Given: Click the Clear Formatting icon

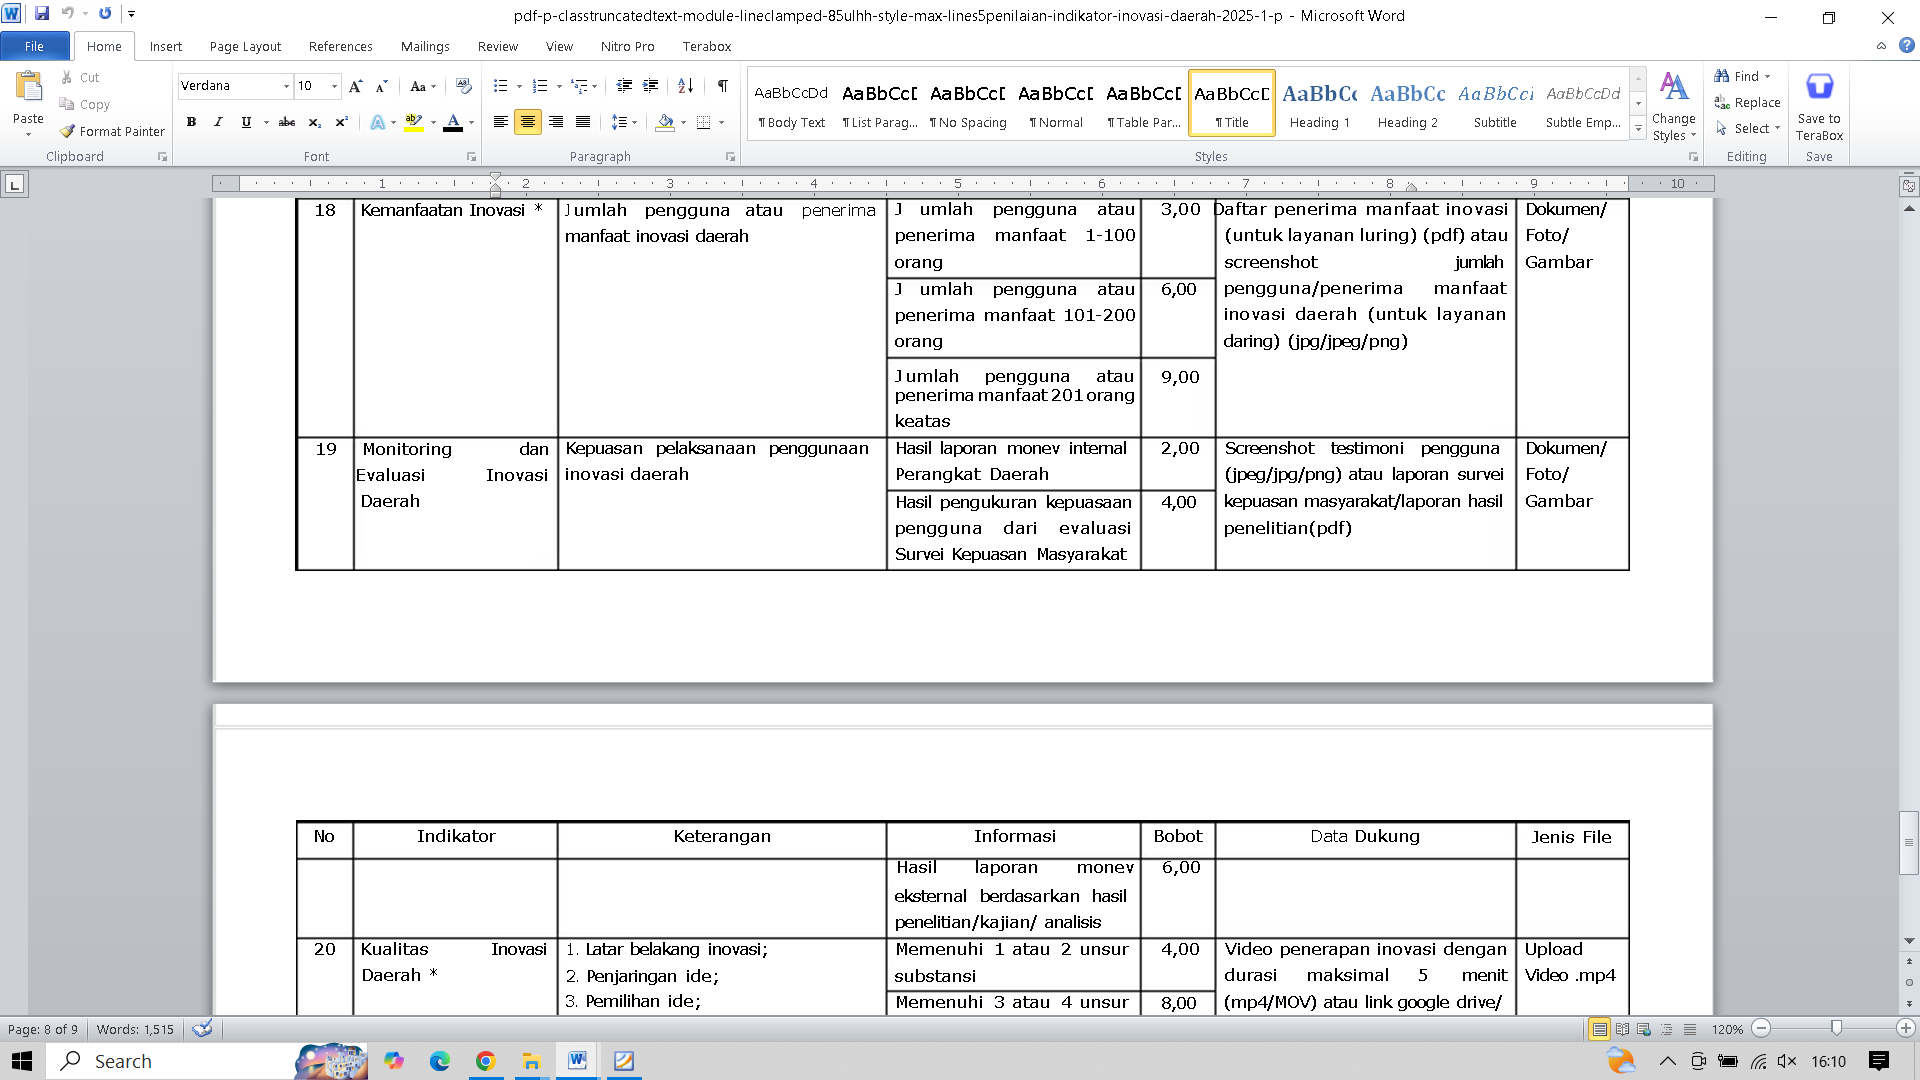Looking at the screenshot, I should click(x=463, y=86).
